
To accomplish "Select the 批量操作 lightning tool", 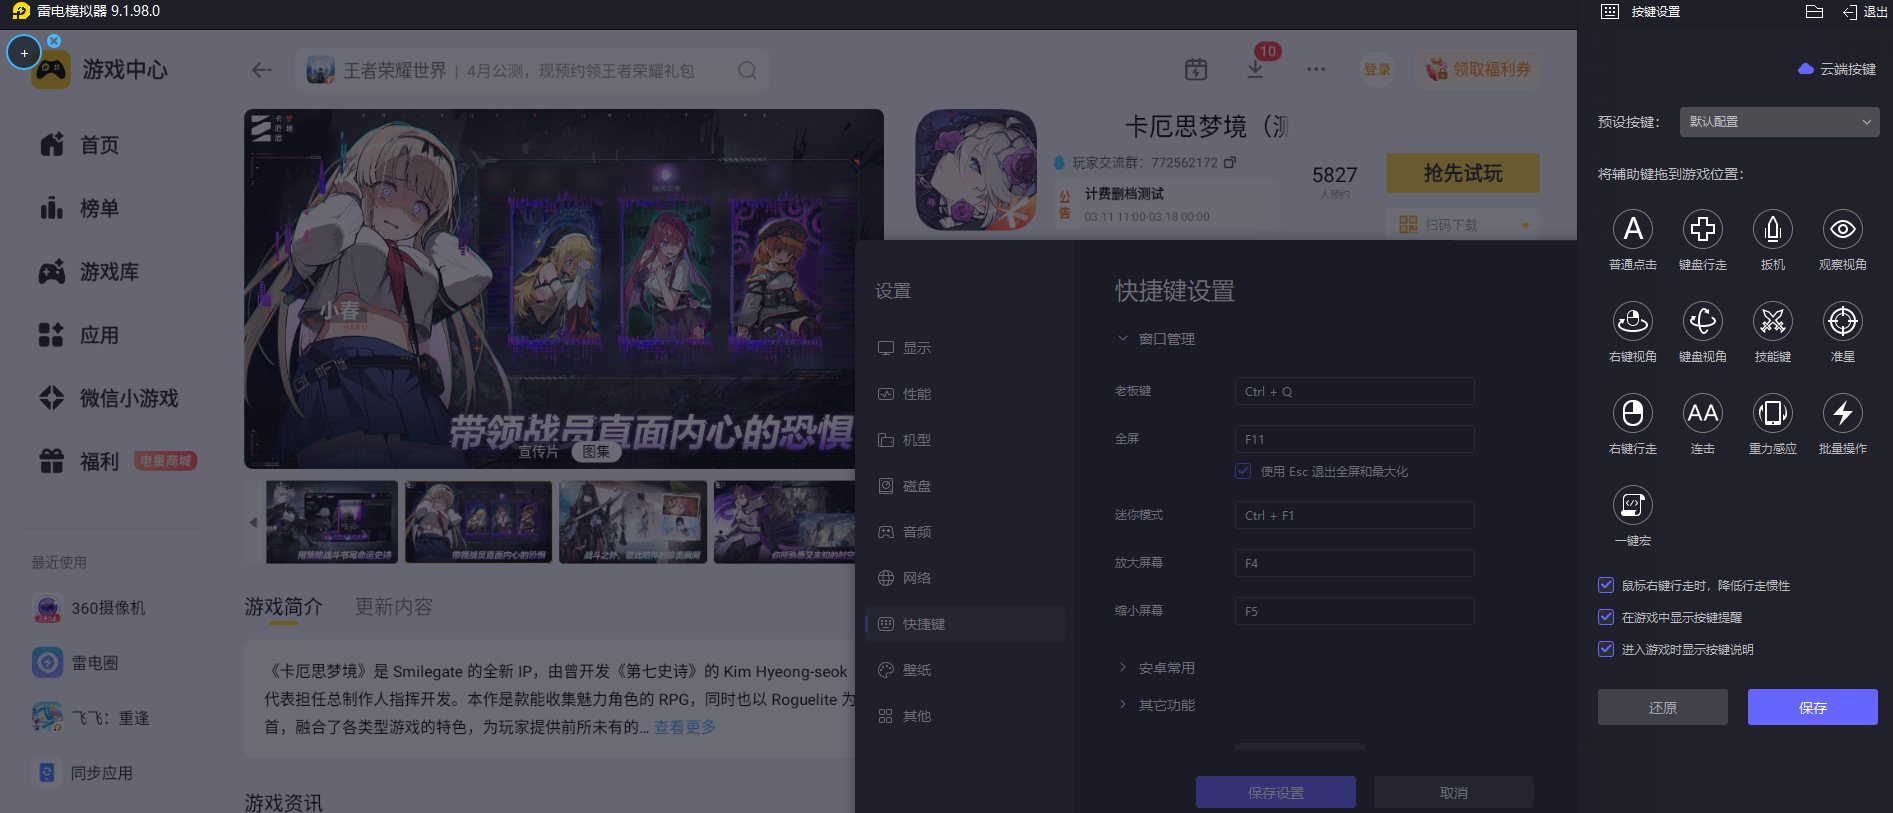I will [1843, 414].
